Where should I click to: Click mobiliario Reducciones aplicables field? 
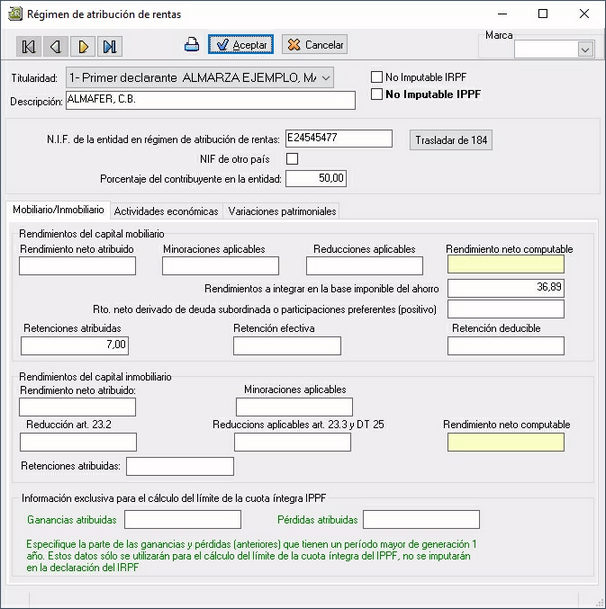pos(364,266)
